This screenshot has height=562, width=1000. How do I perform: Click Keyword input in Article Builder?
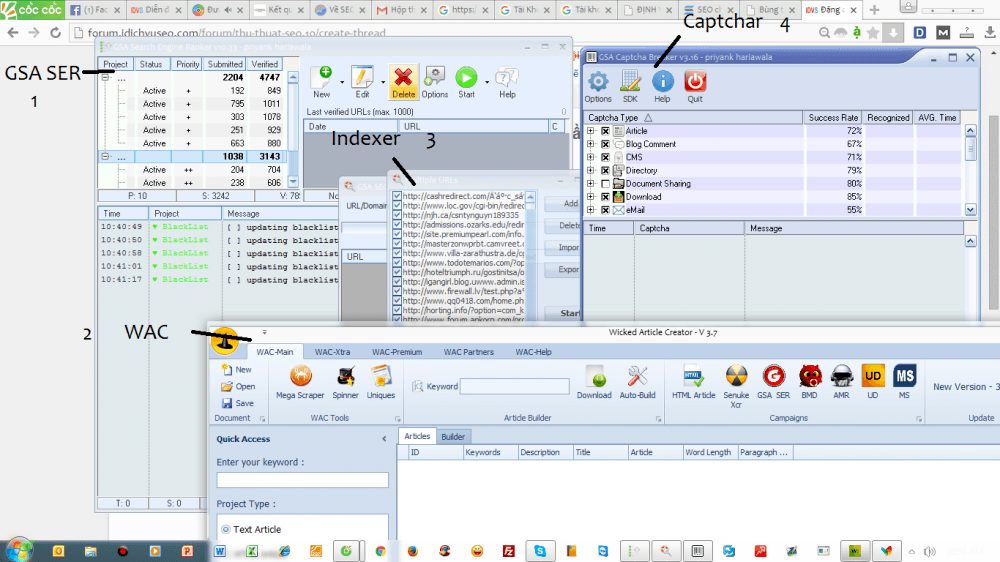[x=515, y=386]
